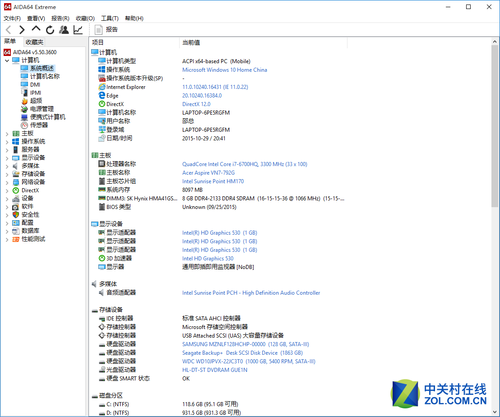This screenshot has width=500, height=417.
Task: Collapse the 计算机 tree node
Action: point(7,60)
